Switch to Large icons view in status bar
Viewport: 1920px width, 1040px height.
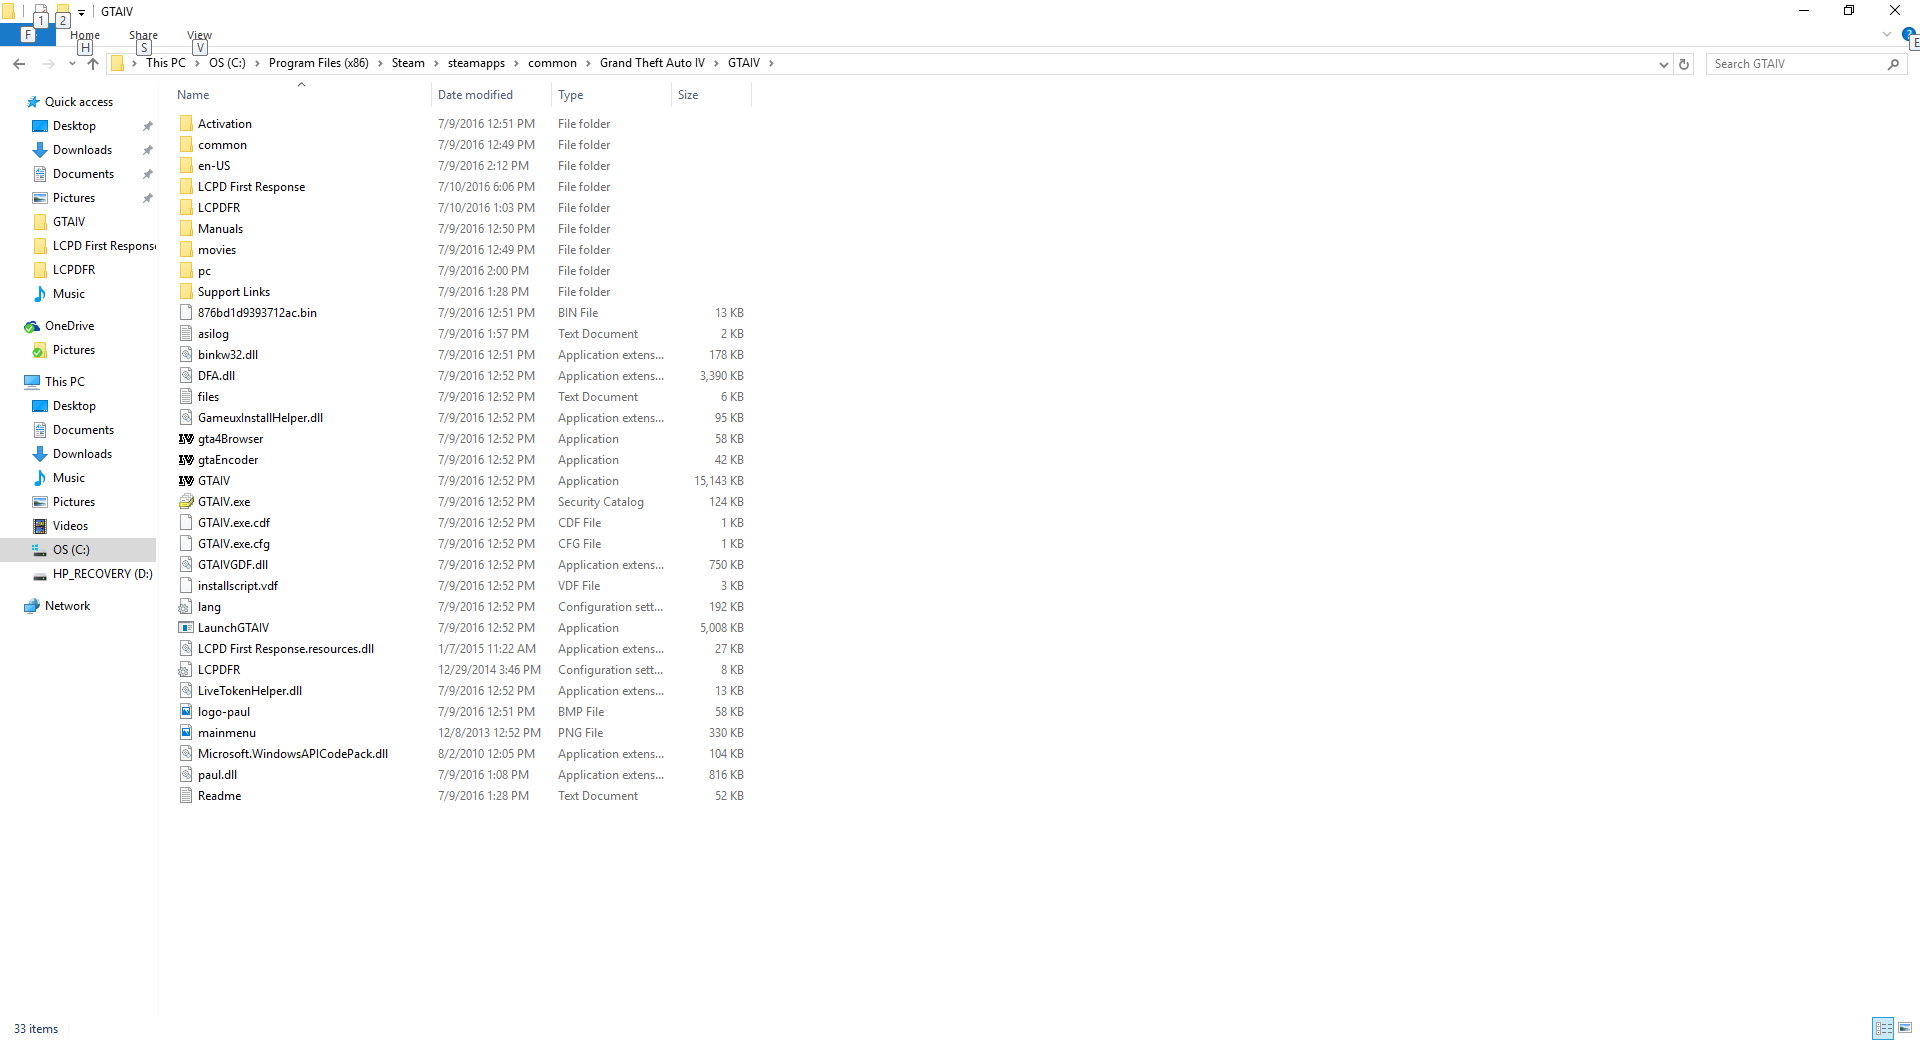1905,1028
